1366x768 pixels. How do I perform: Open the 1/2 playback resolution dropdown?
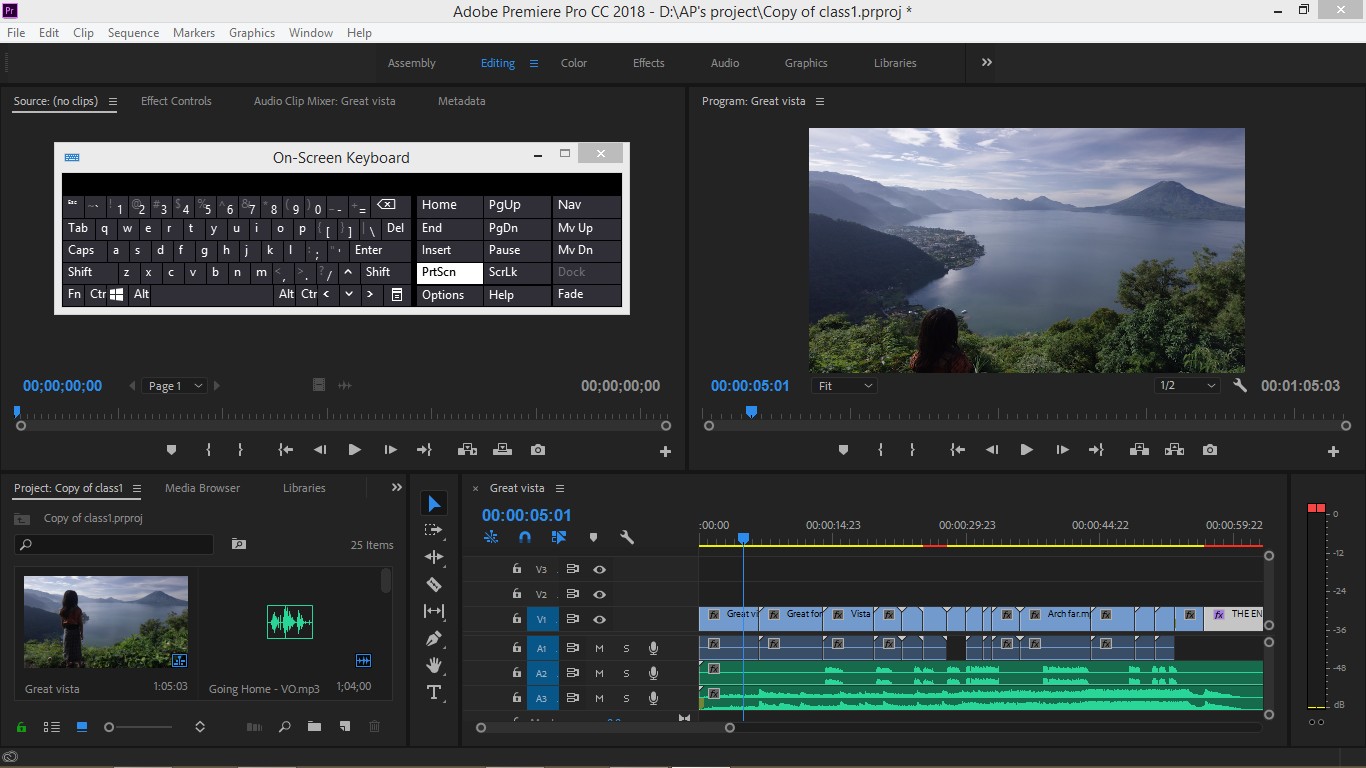(1188, 386)
